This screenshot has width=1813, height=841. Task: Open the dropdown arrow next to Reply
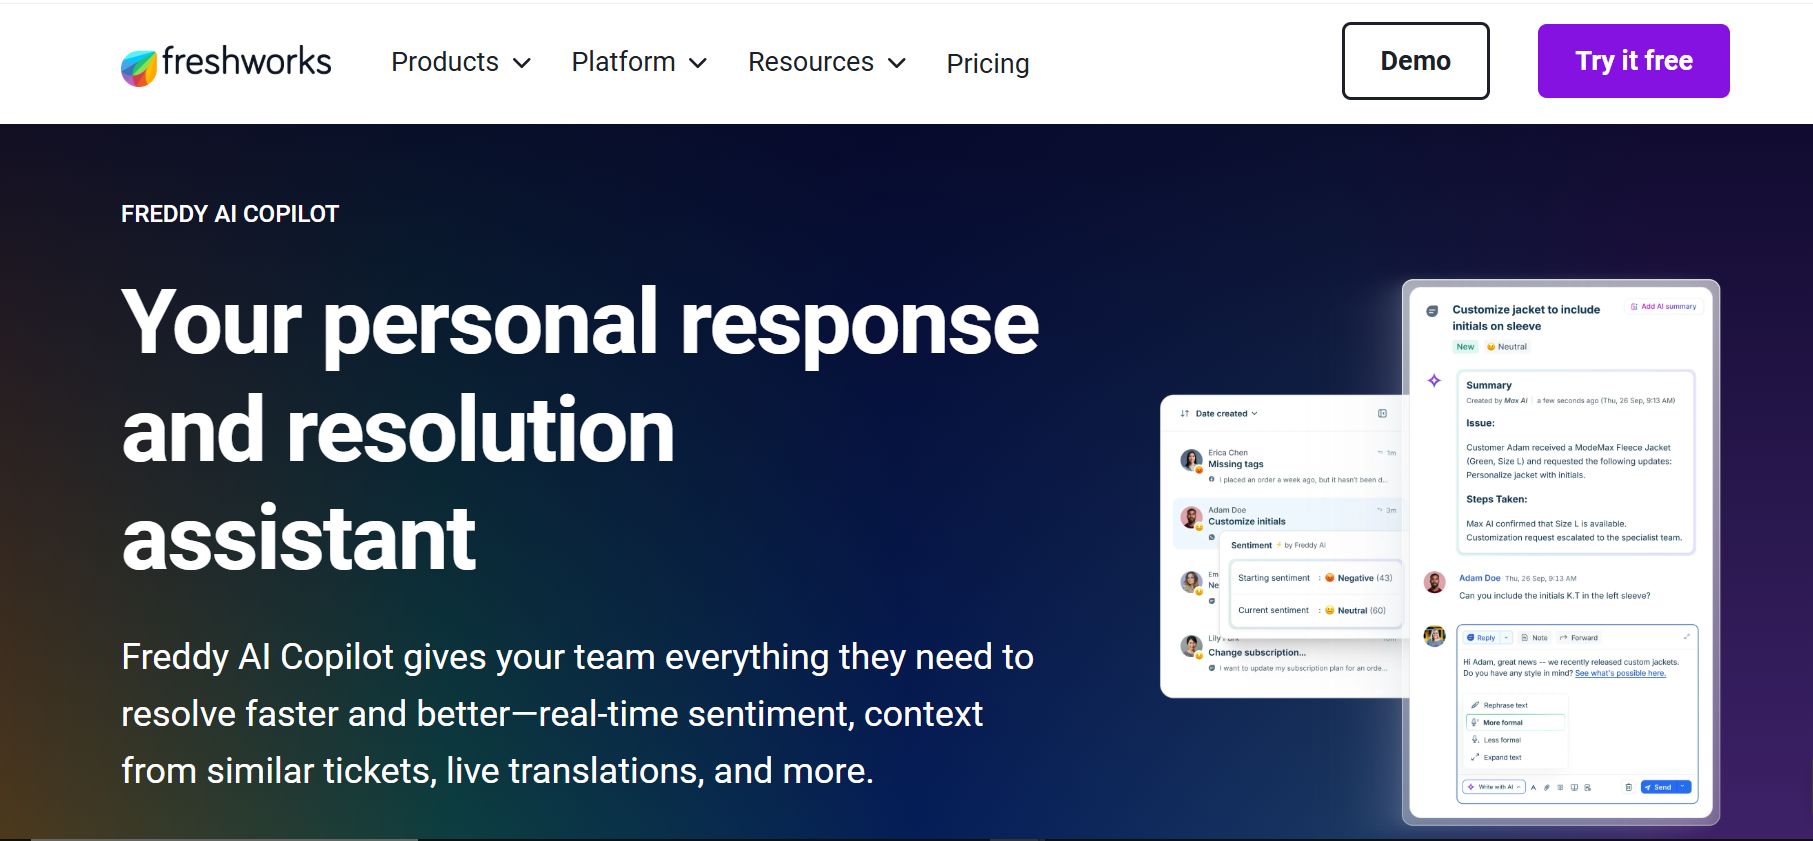coord(1507,638)
